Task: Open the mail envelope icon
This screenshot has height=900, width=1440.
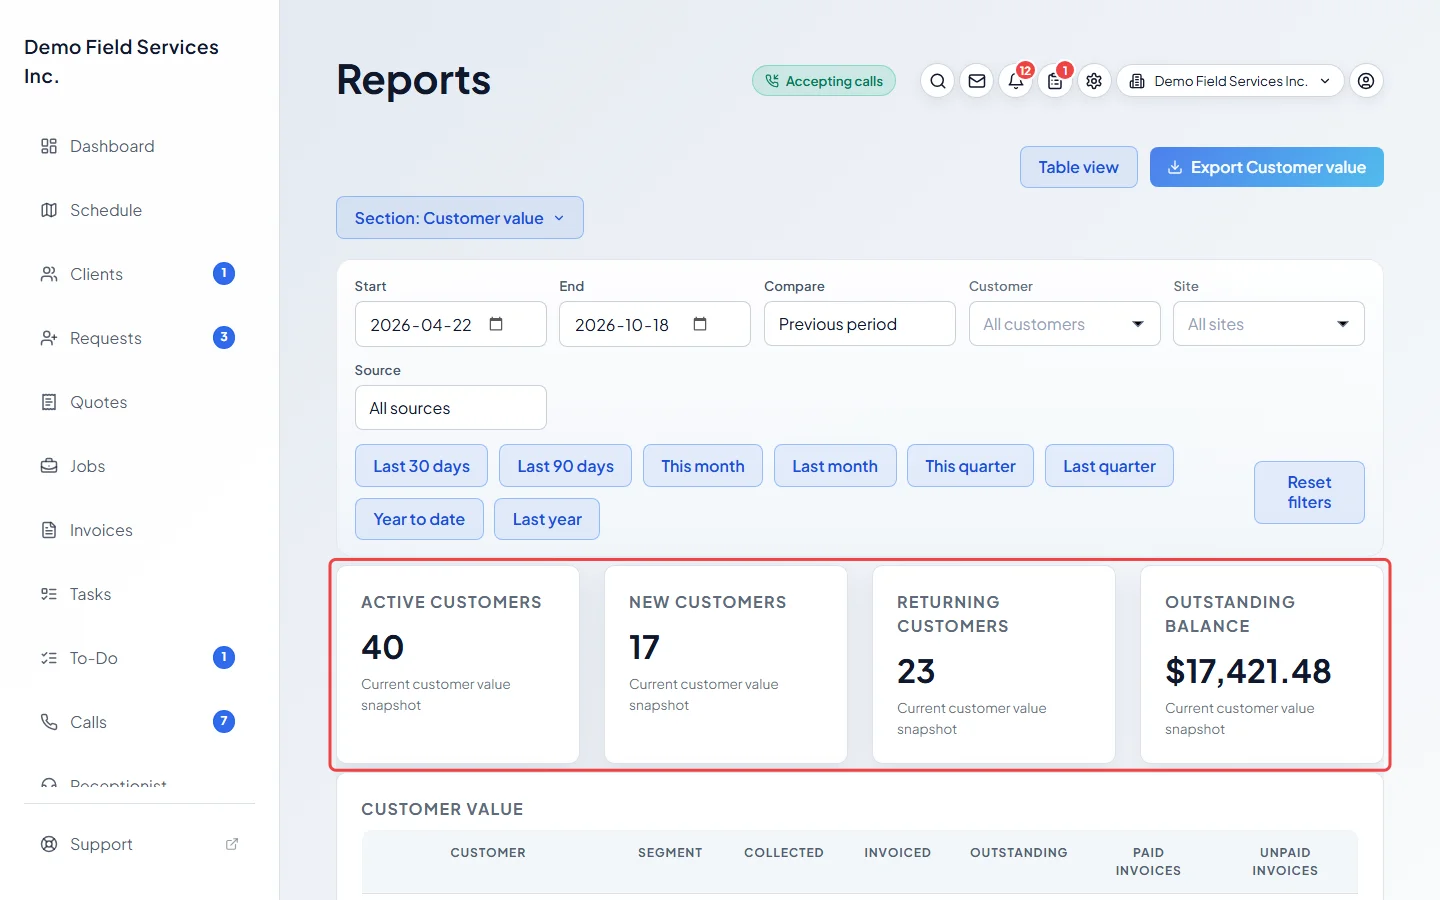Action: pos(977,81)
